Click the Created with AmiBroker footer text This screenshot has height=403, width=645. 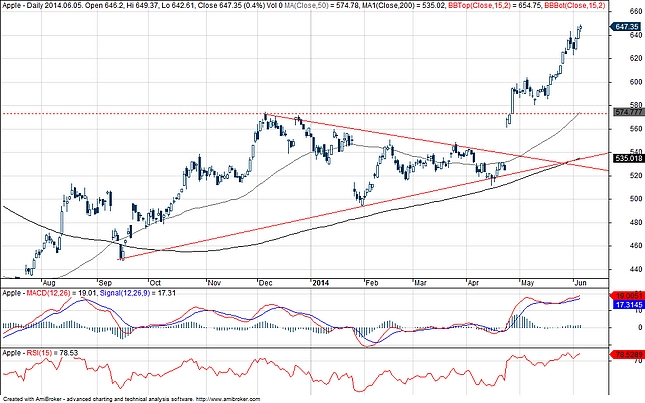(x=31, y=399)
